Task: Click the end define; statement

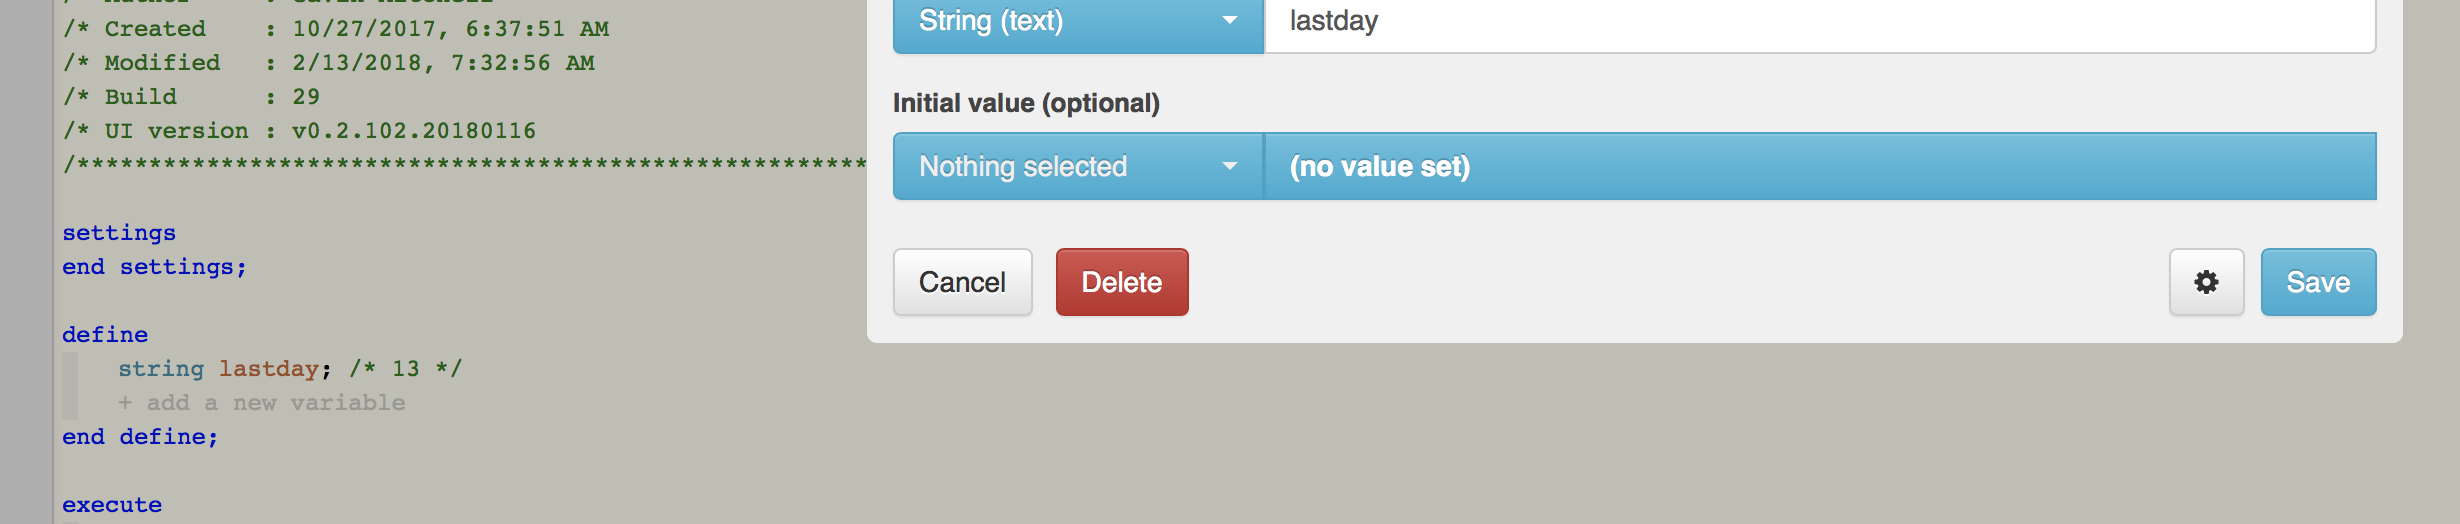Action: click(x=140, y=437)
